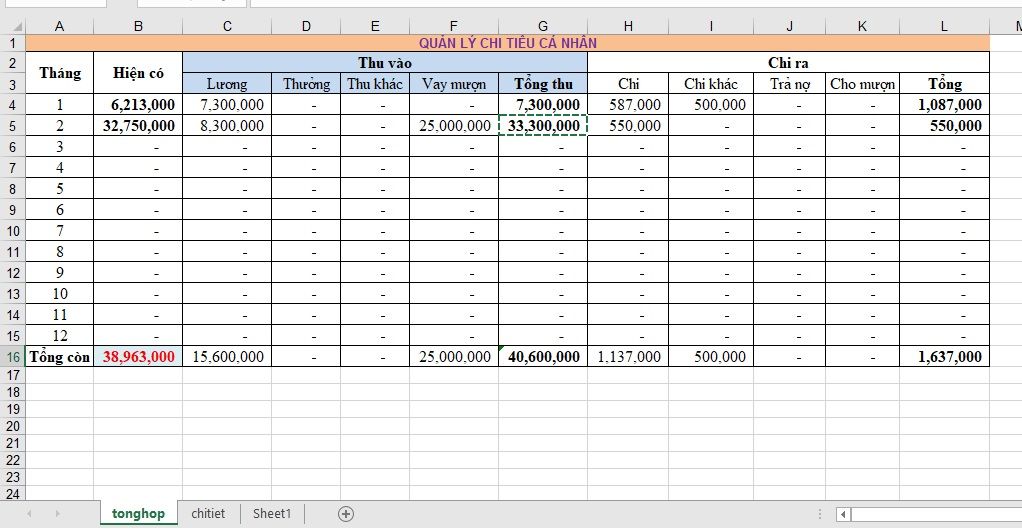The image size is (1022, 532).
Task: Select column G header
Action: click(x=542, y=26)
